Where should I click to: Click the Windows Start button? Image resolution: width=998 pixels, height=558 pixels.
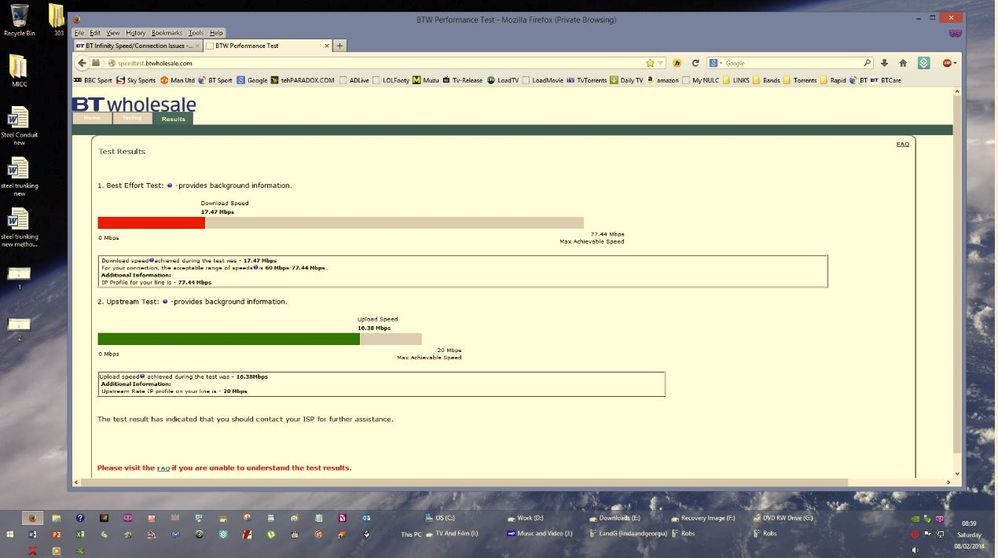tap(10, 534)
